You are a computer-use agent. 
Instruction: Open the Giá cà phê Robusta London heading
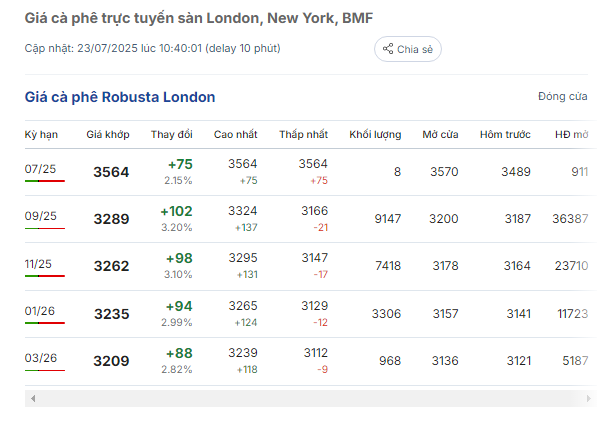click(120, 97)
